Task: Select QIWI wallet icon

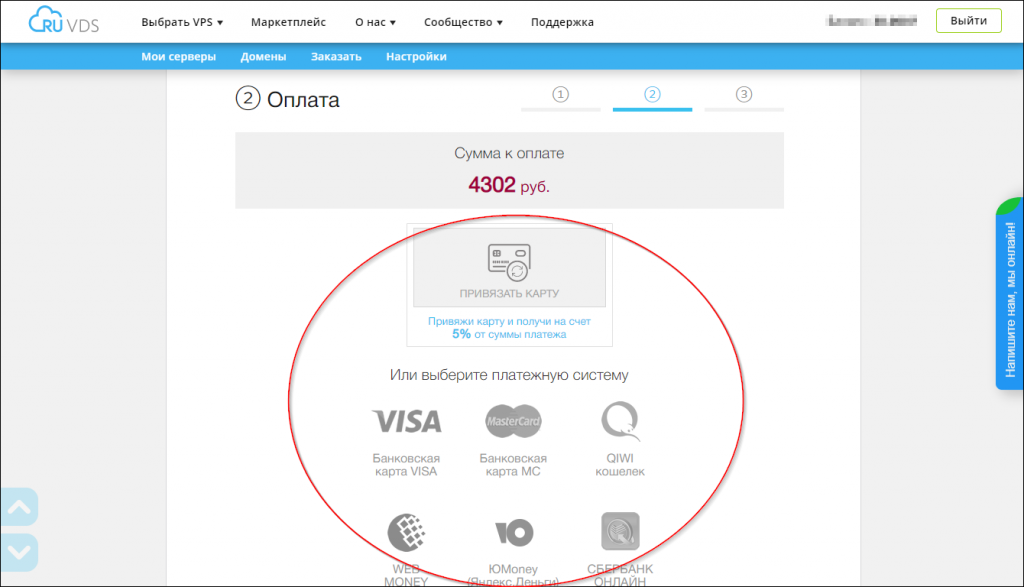Action: pyautogui.click(x=620, y=421)
